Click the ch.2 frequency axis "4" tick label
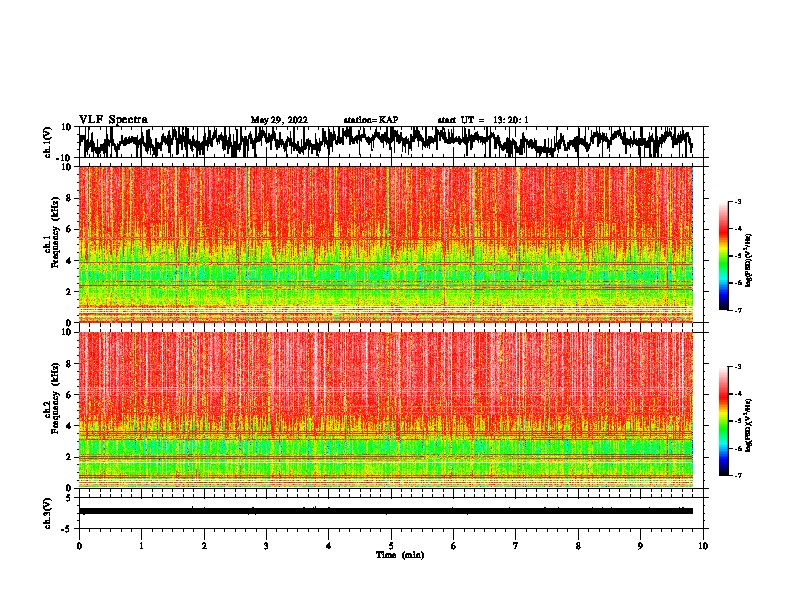This screenshot has height=612, width=792. point(69,426)
